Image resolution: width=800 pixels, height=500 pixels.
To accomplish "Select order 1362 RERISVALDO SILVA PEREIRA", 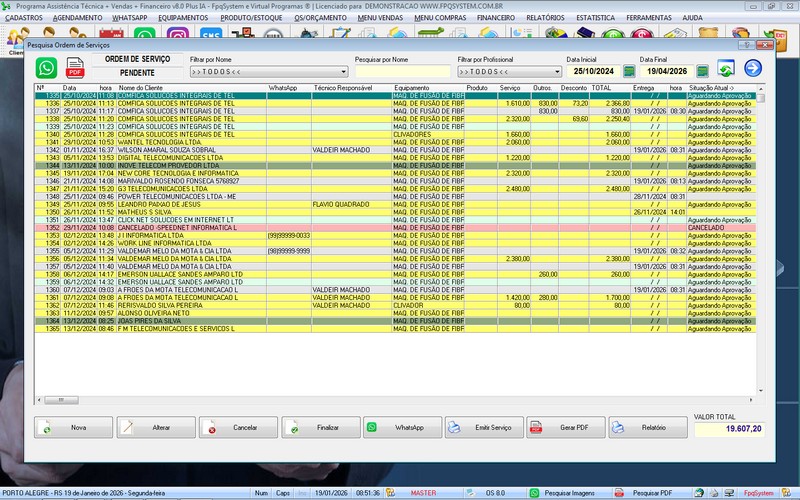I will [395, 306].
